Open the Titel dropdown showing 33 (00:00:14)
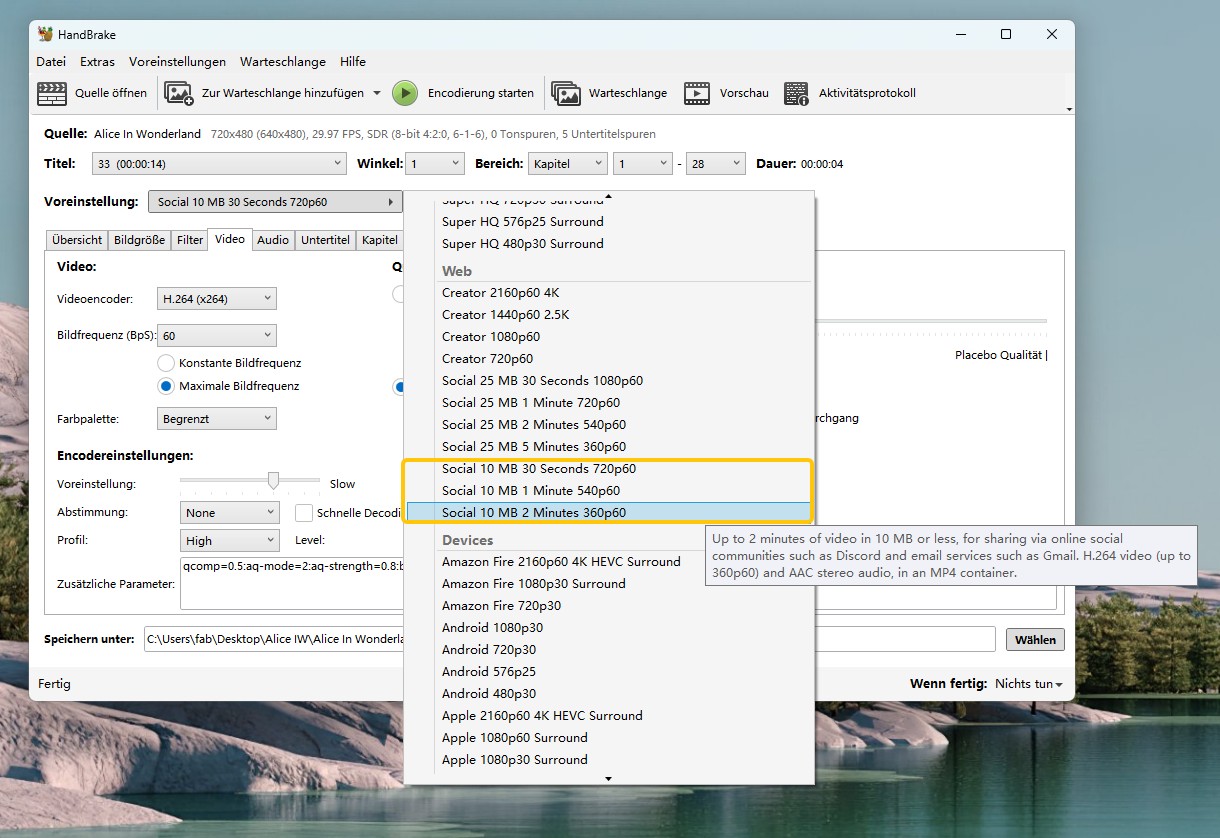Screen dimensions: 1220x838 pos(219,163)
